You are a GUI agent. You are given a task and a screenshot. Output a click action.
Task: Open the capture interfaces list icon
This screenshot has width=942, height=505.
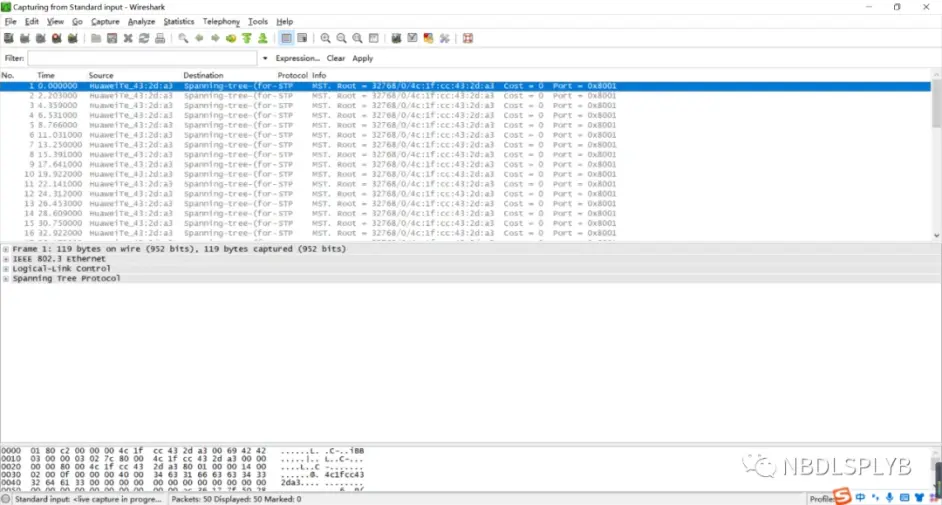[x=9, y=38]
